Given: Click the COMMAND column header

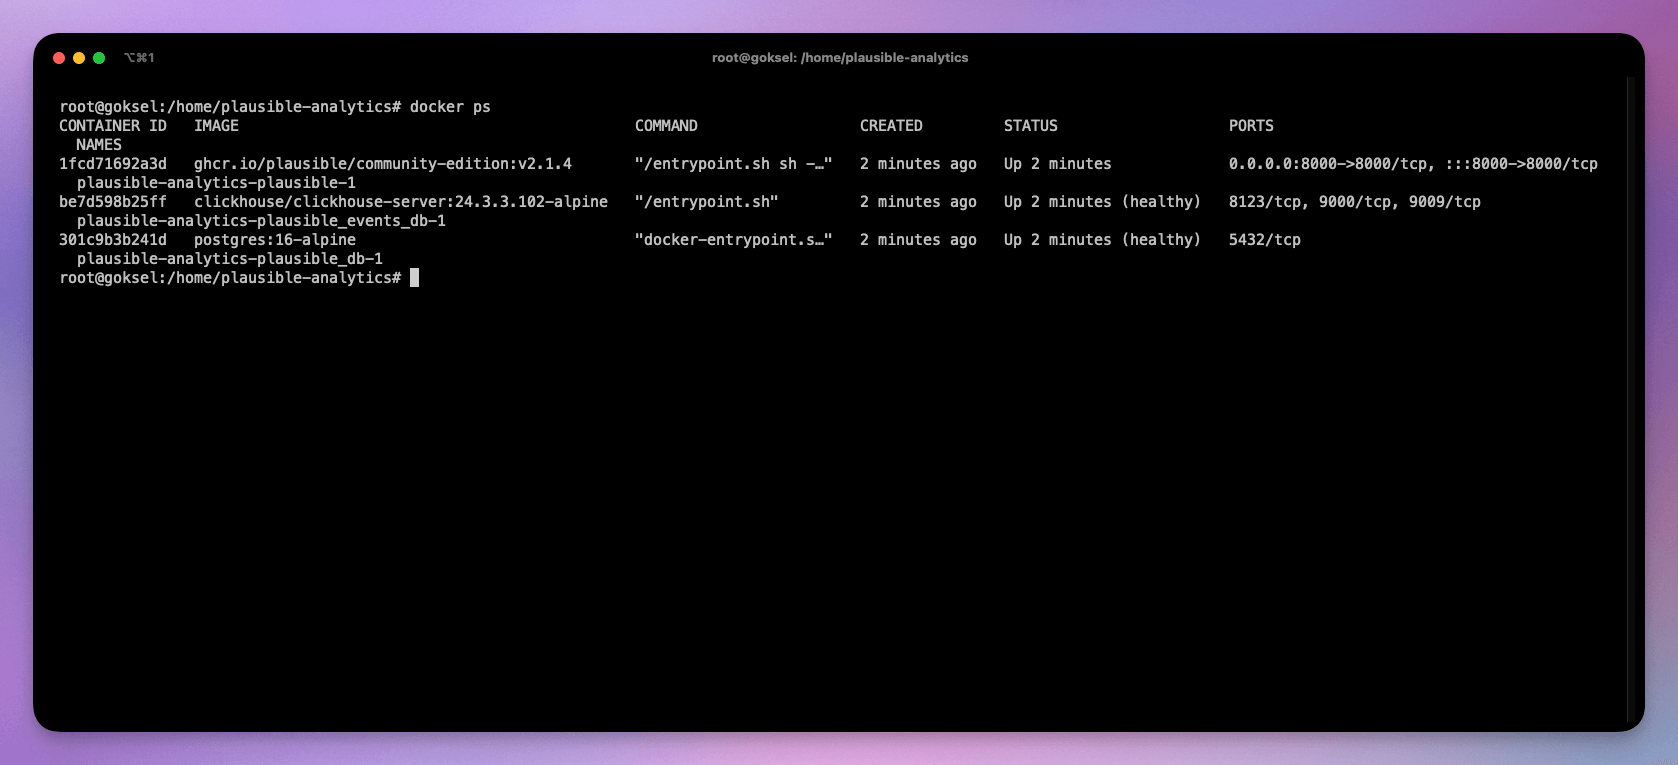Looking at the screenshot, I should pyautogui.click(x=666, y=126).
